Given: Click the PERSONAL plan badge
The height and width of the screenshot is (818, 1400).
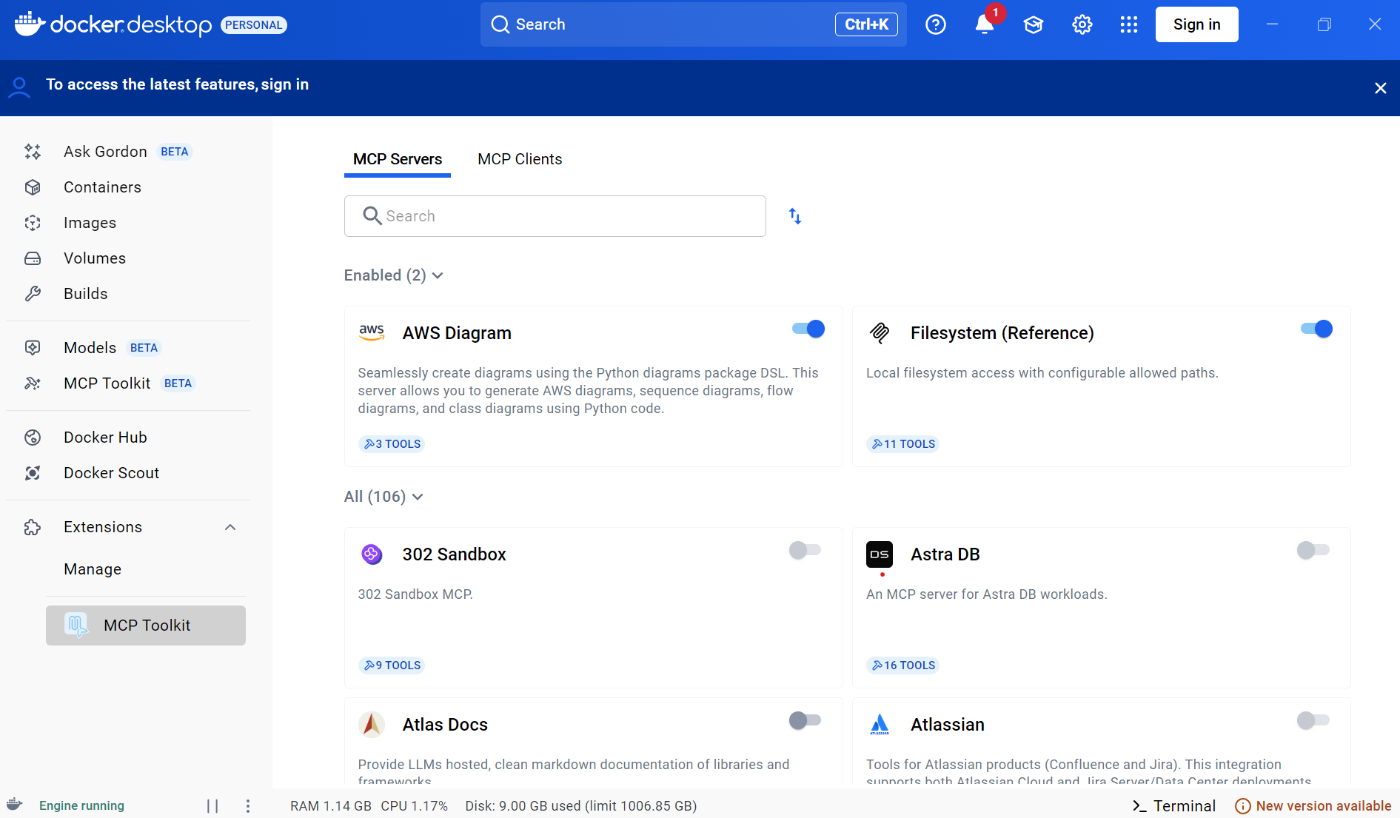Looking at the screenshot, I should [254, 25].
